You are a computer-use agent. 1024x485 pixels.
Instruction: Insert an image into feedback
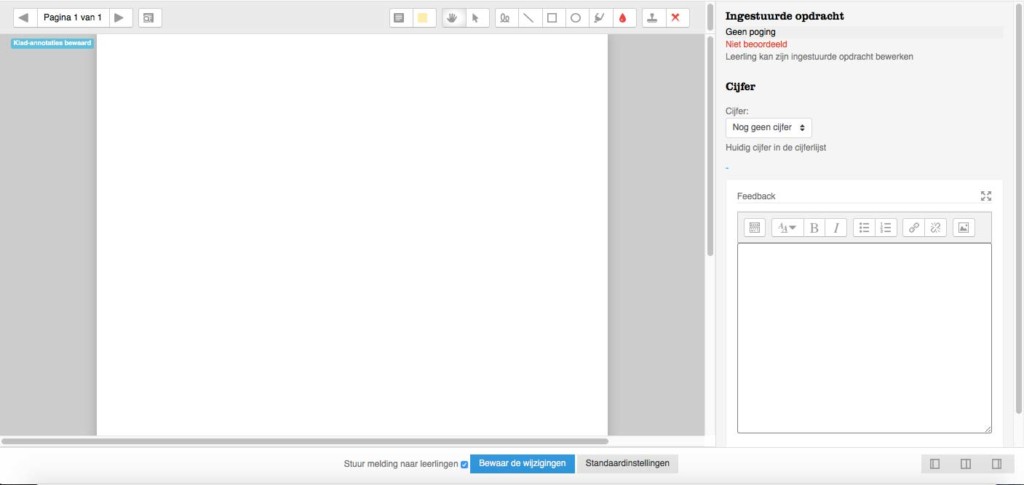(963, 228)
